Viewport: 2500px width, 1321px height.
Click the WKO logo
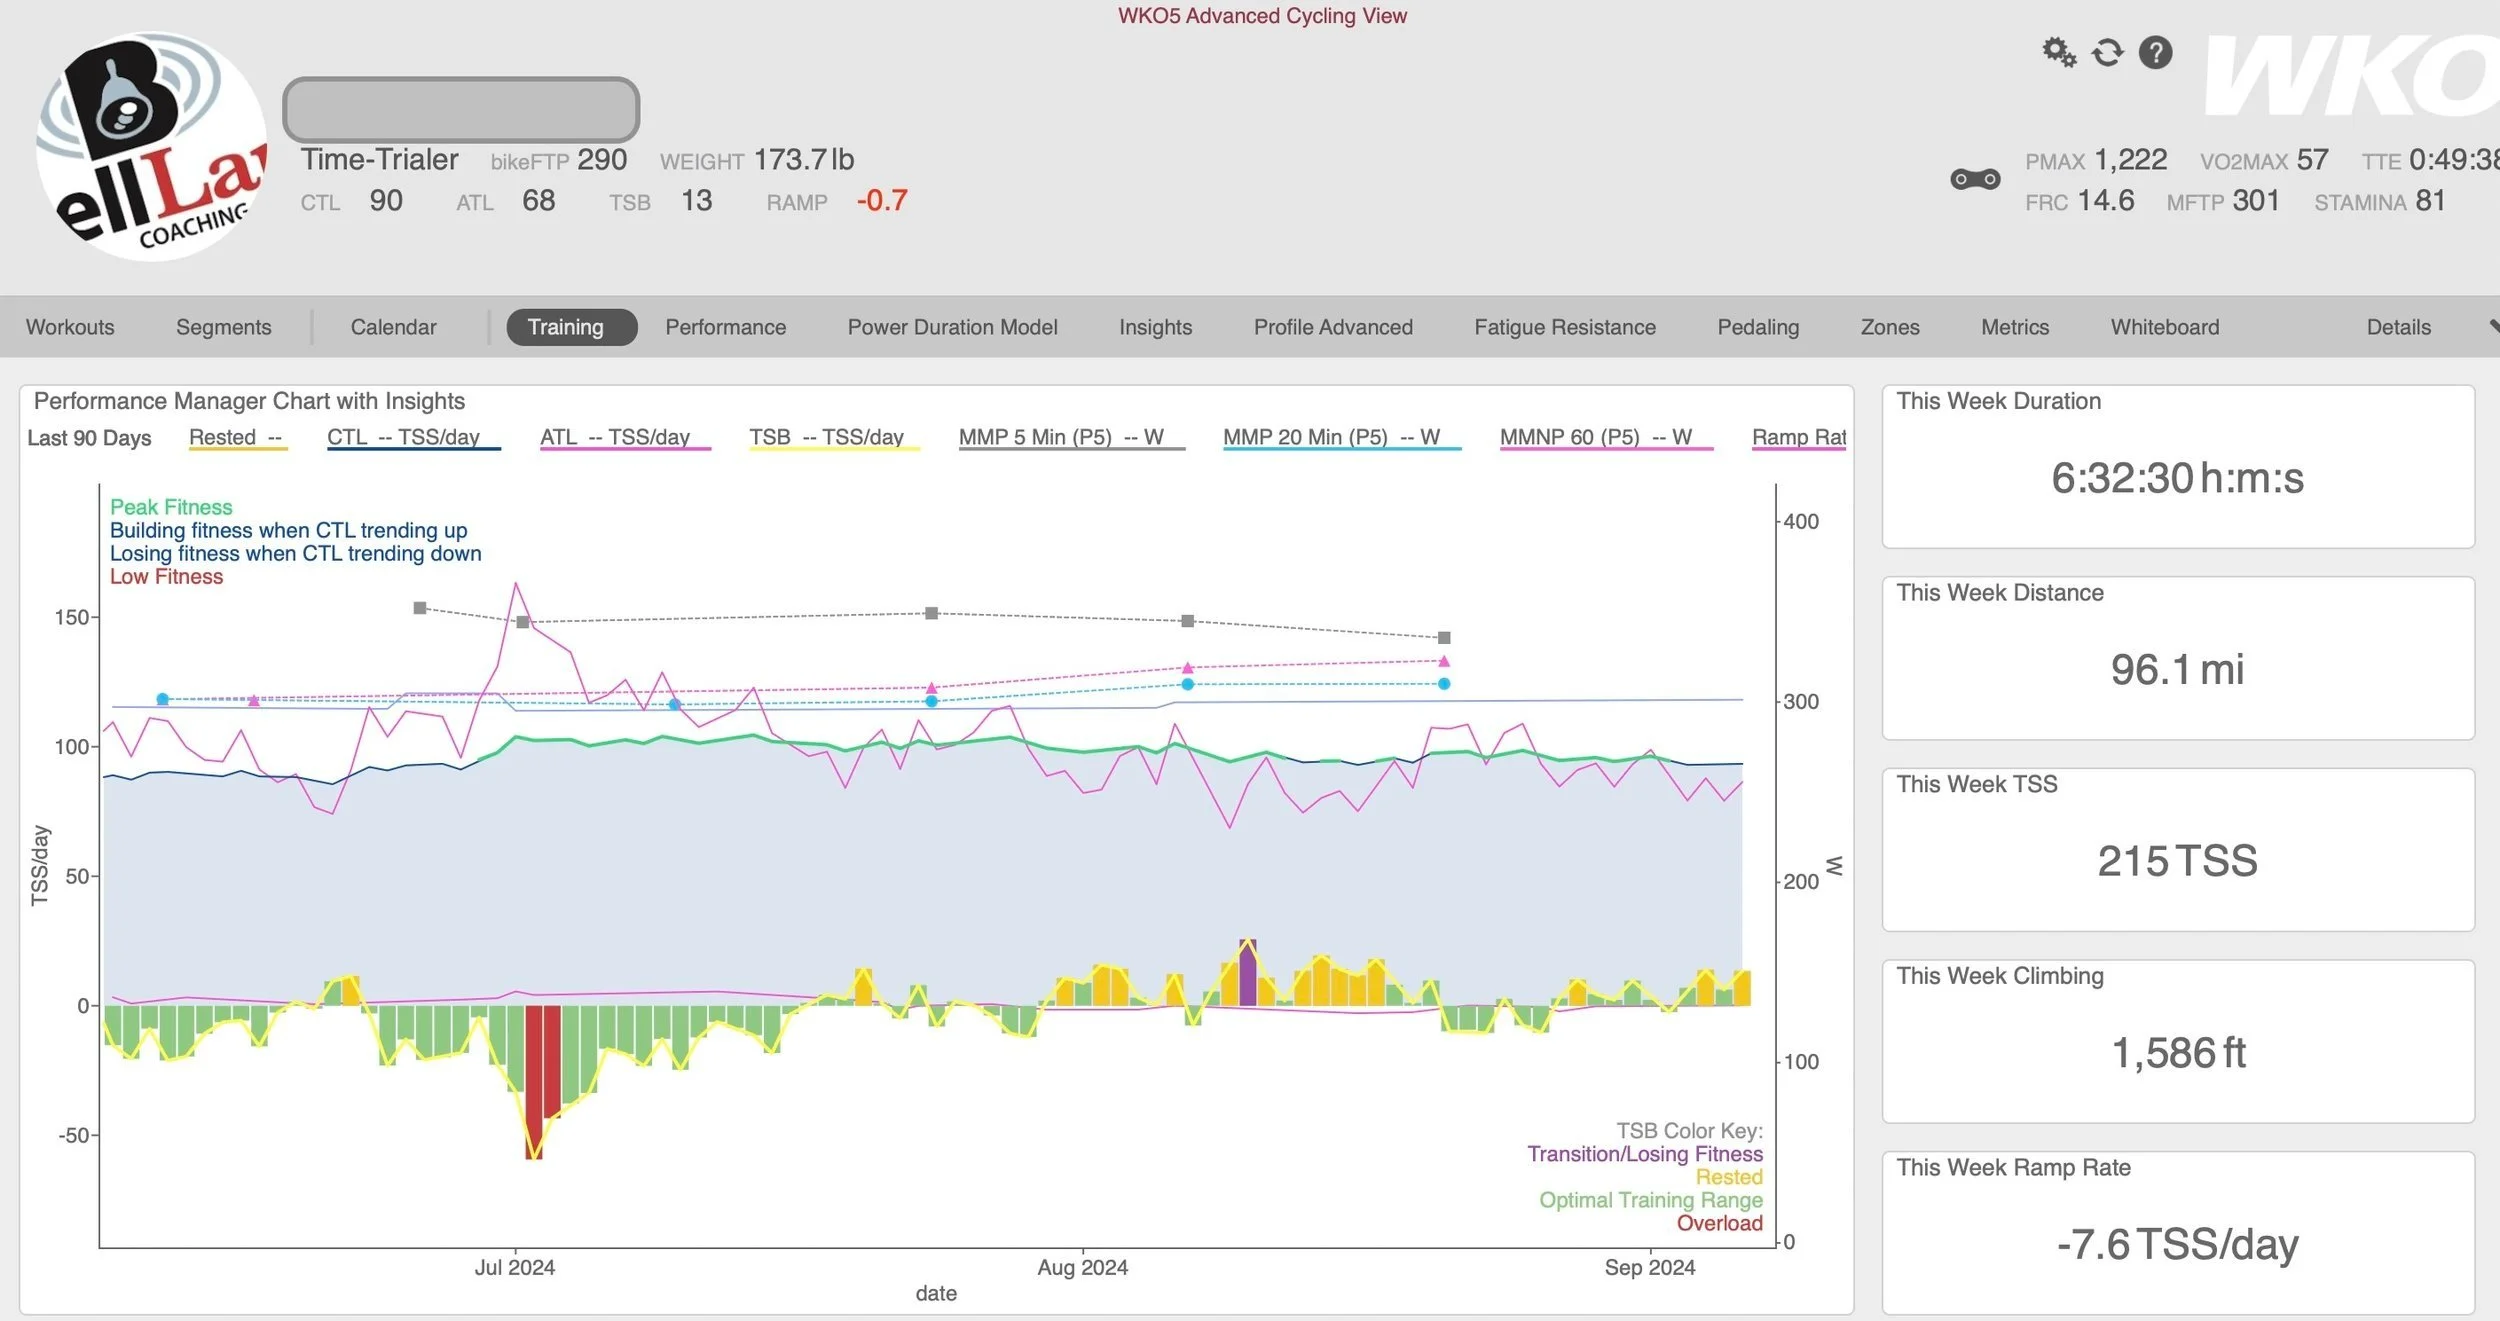pyautogui.click(x=2350, y=75)
